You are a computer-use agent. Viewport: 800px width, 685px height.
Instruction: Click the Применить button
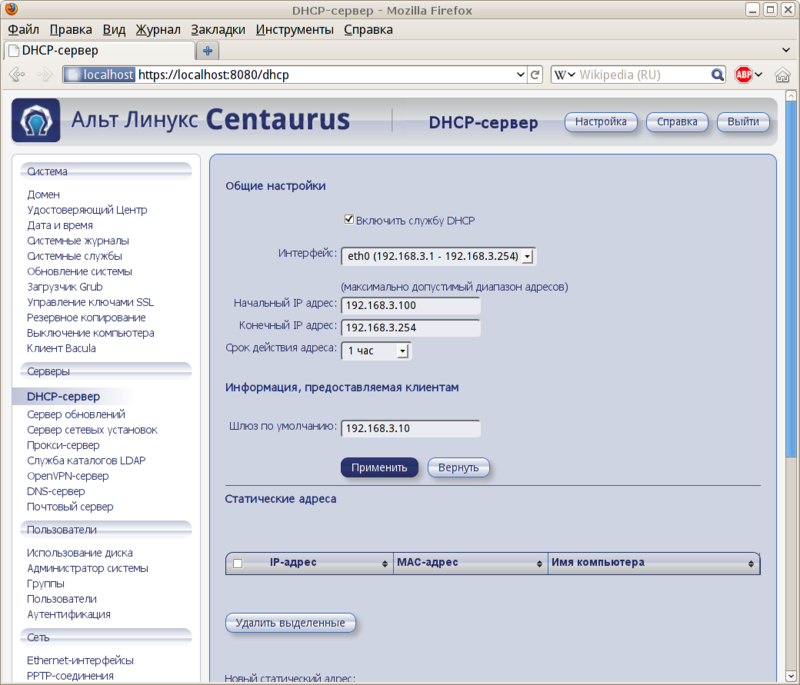[379, 468]
